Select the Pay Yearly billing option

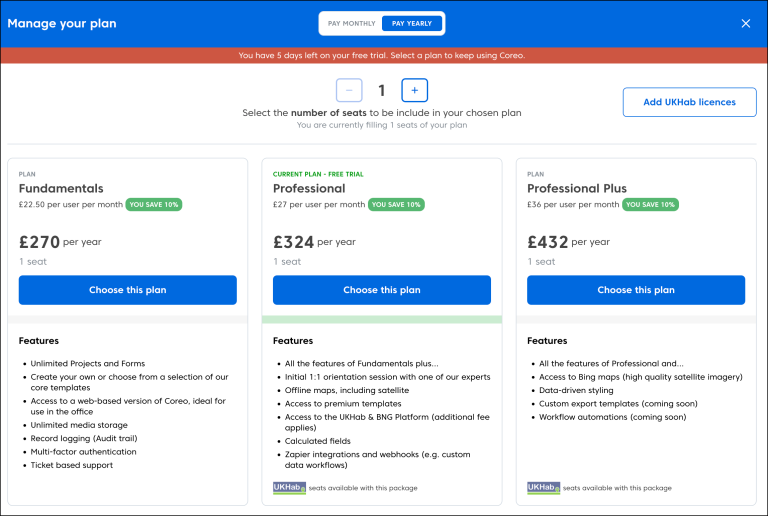click(x=412, y=23)
